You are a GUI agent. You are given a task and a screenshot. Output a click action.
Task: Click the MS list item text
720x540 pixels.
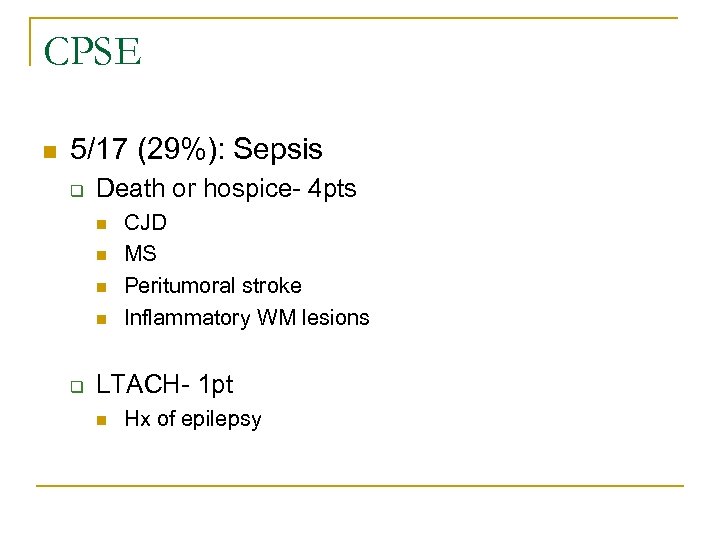point(140,254)
